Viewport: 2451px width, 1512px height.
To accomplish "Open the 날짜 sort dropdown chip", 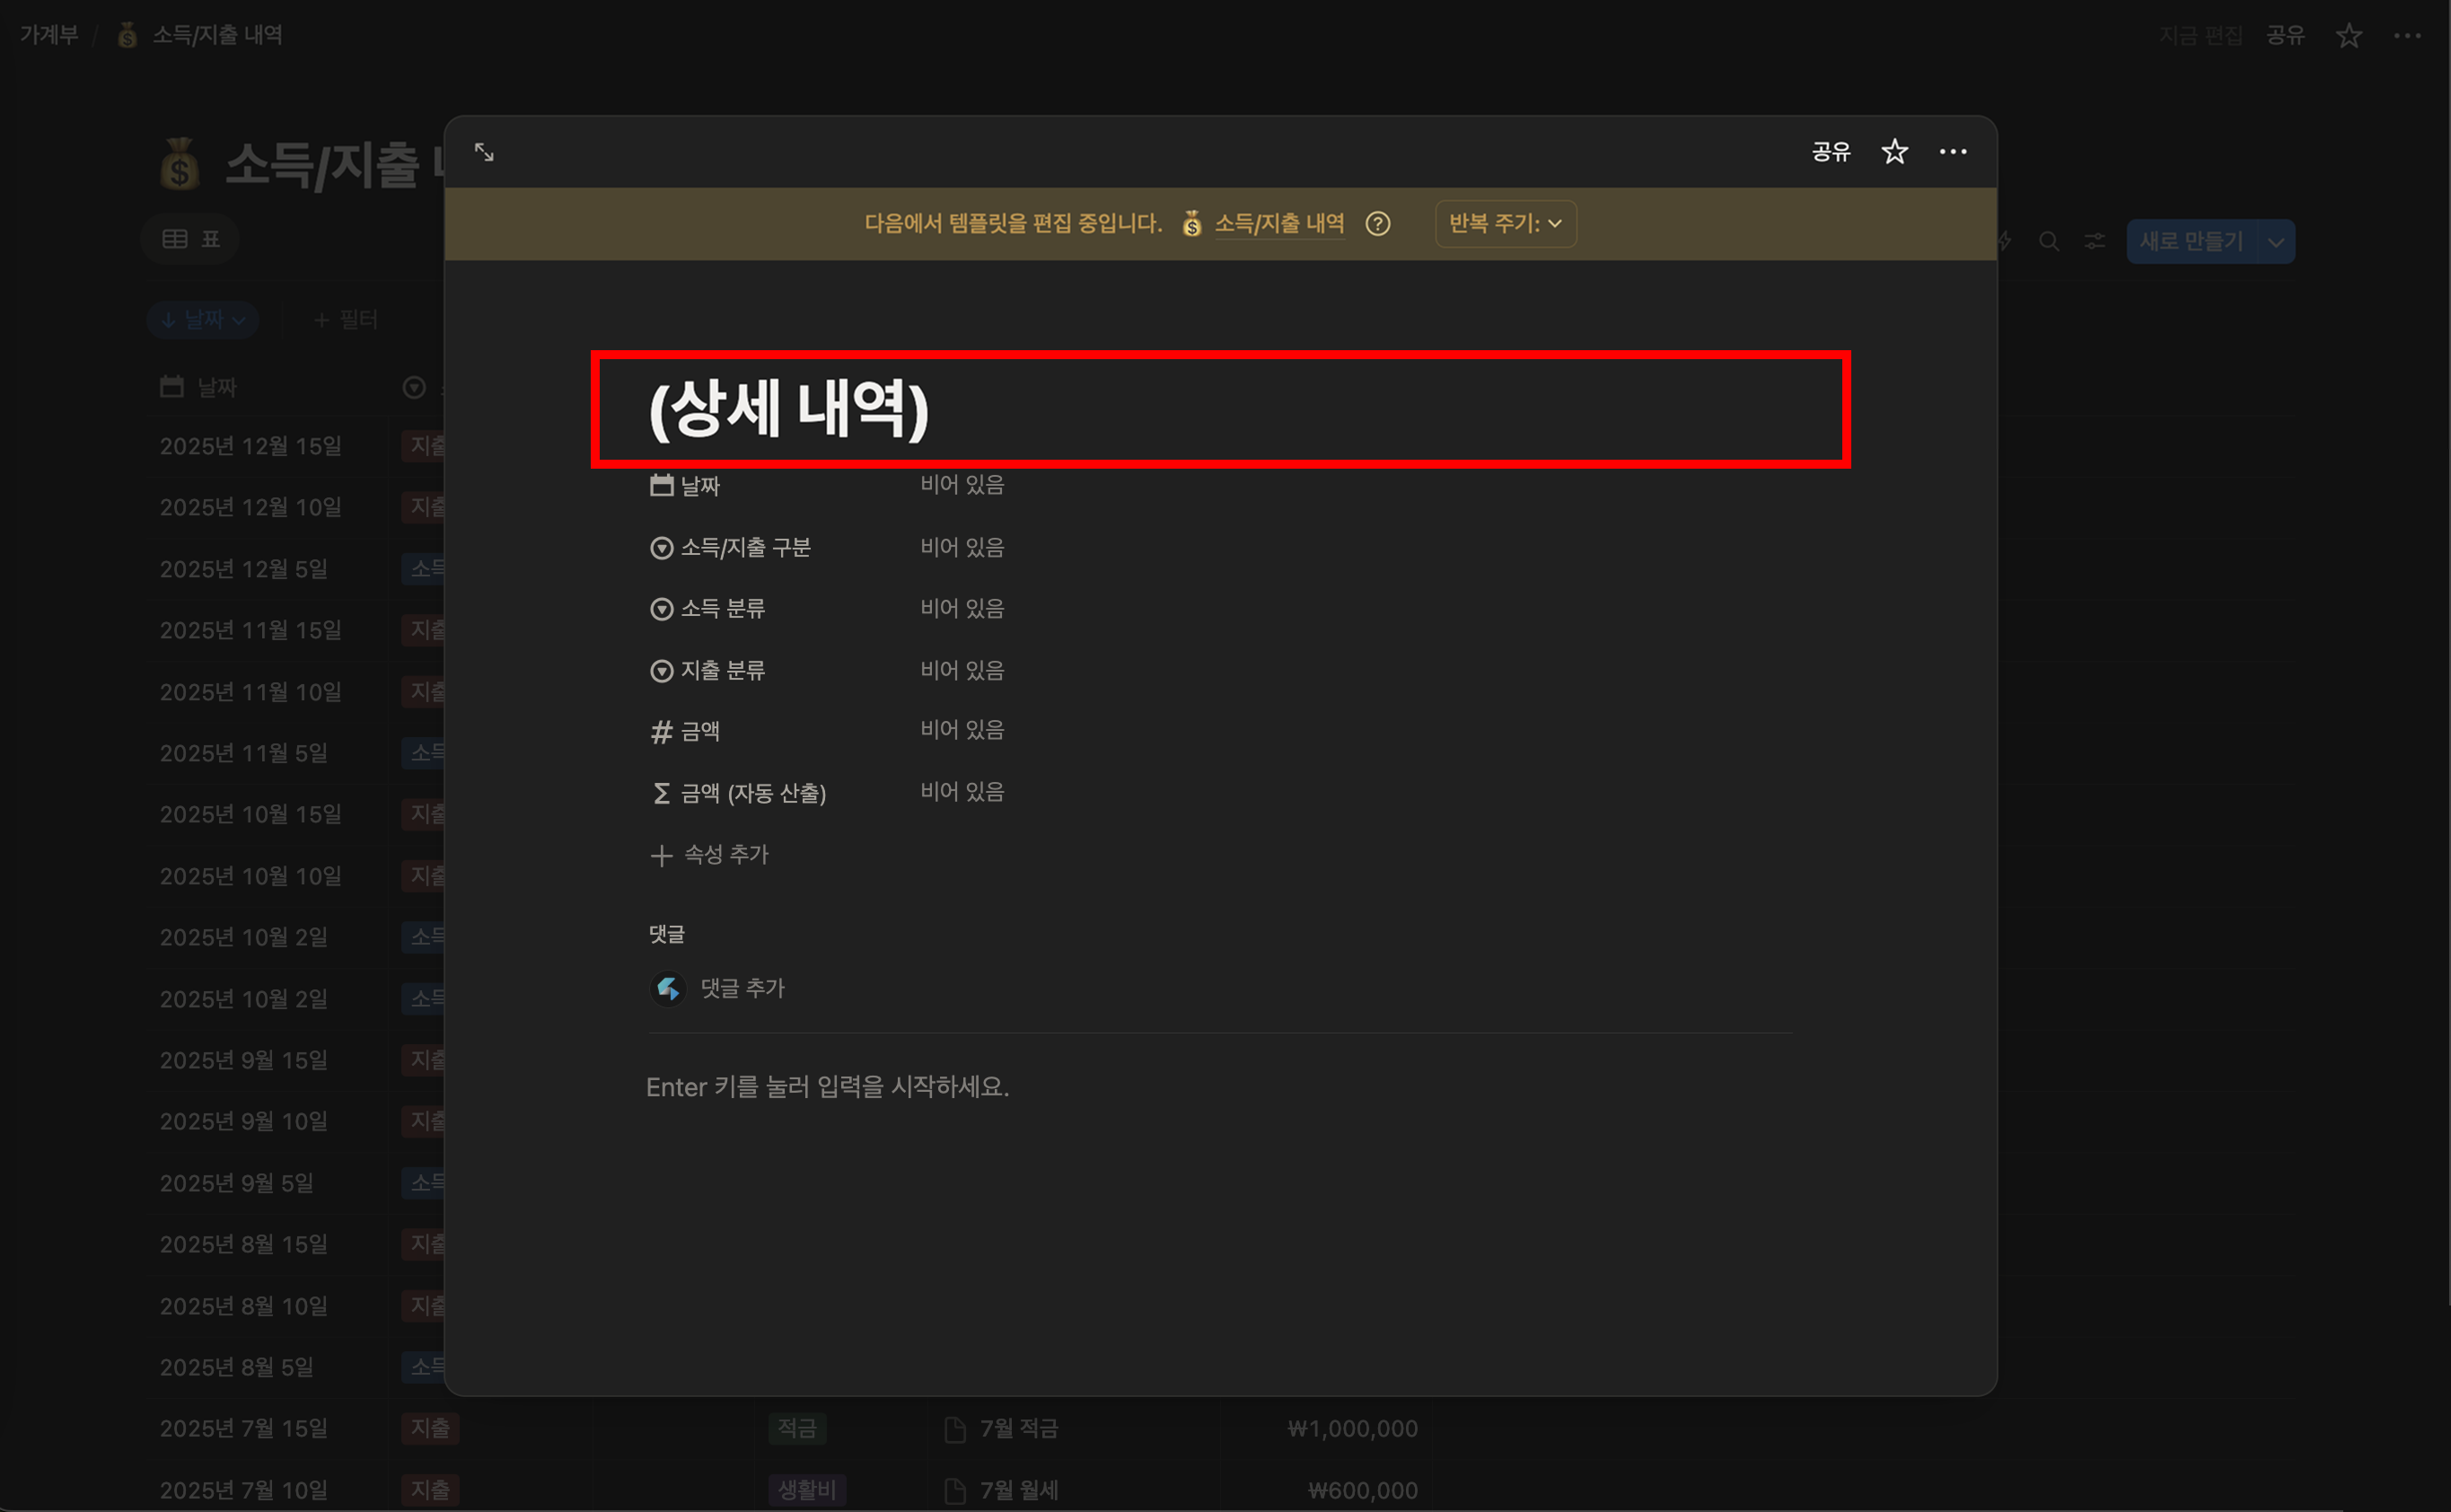I will coord(203,320).
